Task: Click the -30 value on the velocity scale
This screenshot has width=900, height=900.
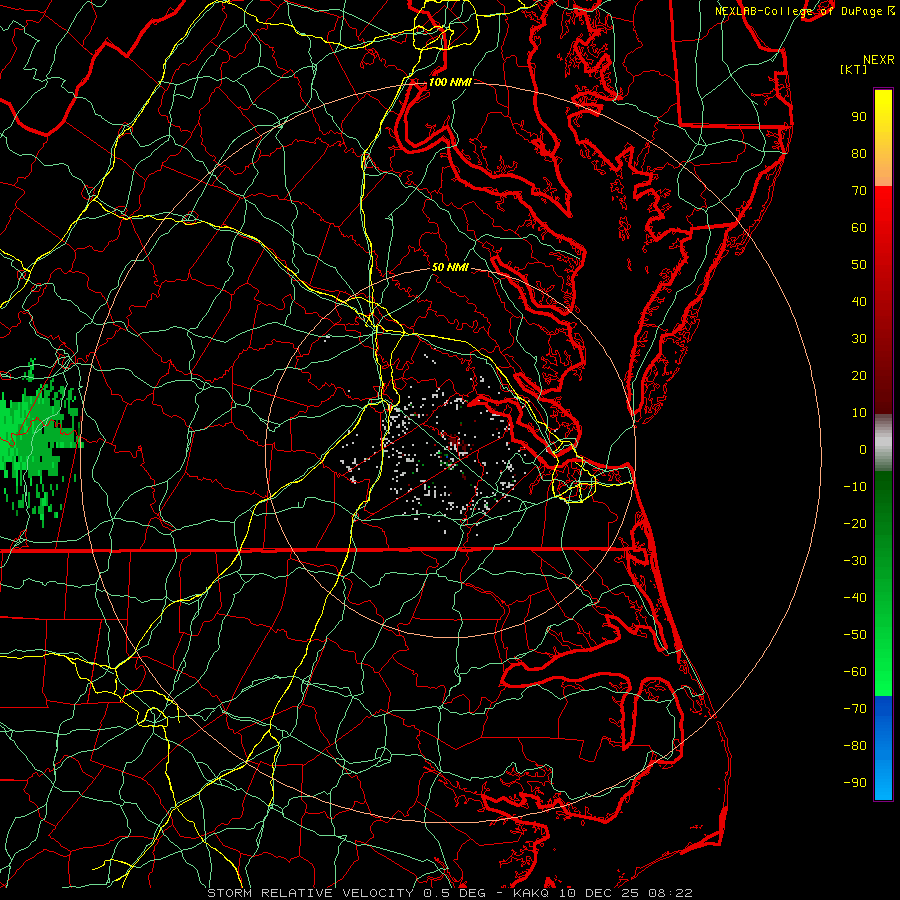Action: click(x=855, y=561)
